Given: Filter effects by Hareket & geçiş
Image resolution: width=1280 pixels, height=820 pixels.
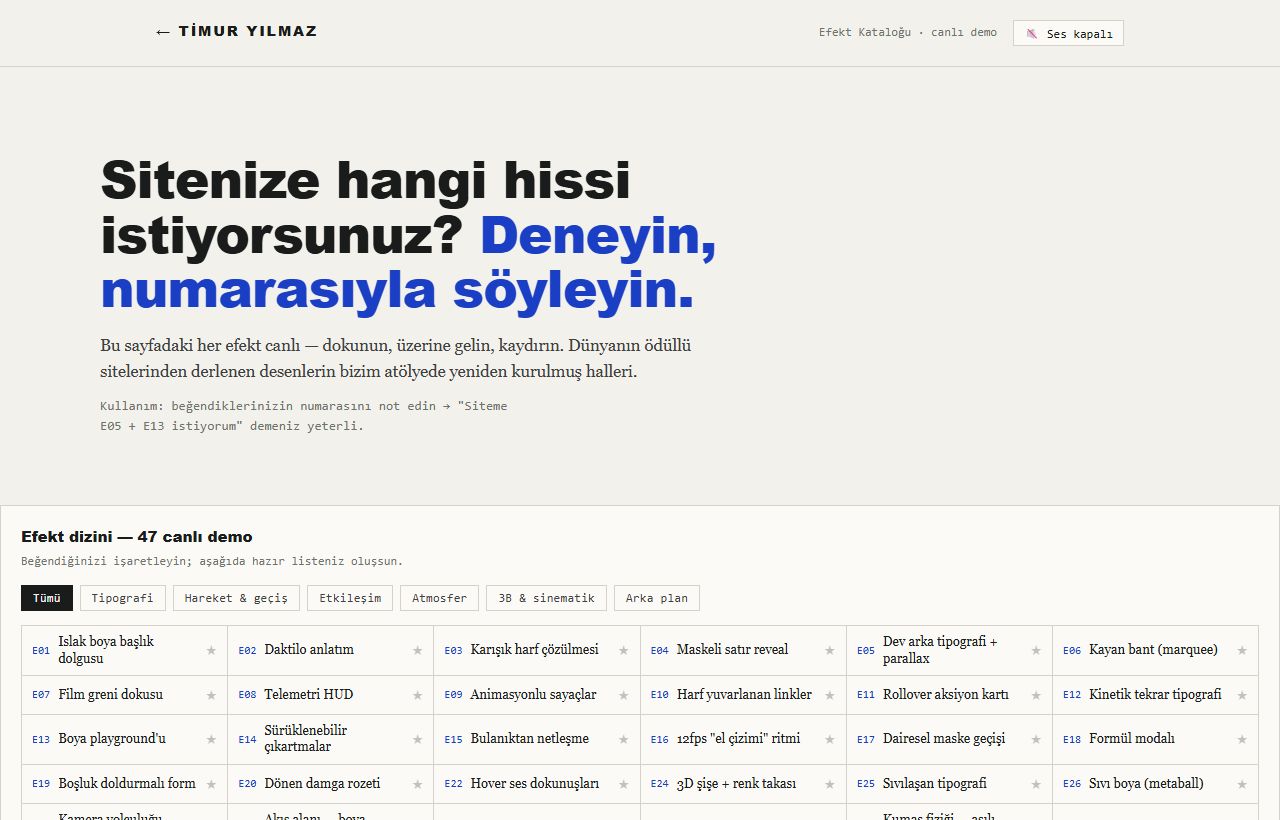Looking at the screenshot, I should pyautogui.click(x=236, y=598).
